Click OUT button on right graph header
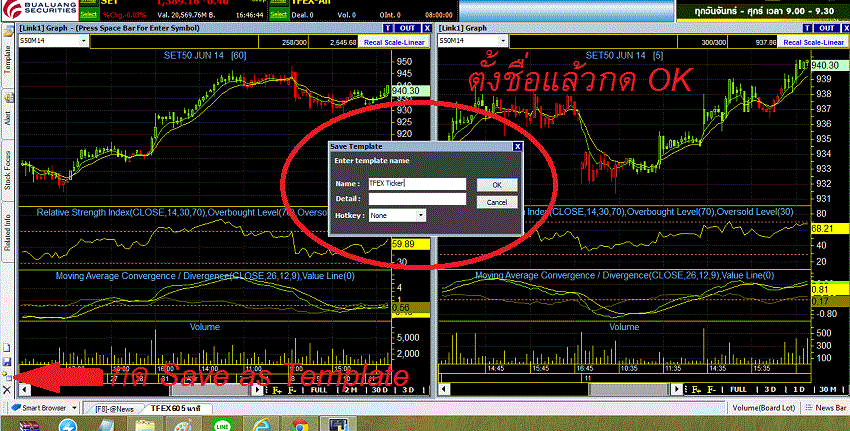The width and height of the screenshot is (850, 431). [x=827, y=28]
